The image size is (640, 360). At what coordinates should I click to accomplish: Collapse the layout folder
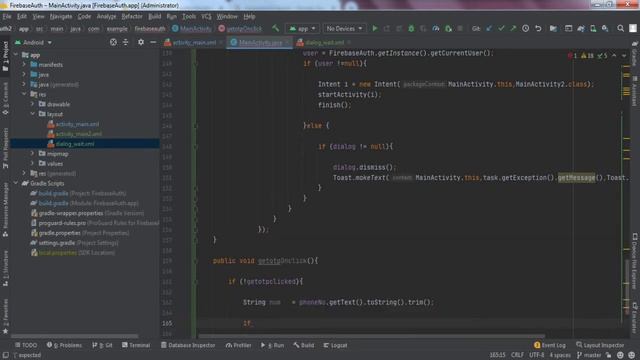point(33,114)
